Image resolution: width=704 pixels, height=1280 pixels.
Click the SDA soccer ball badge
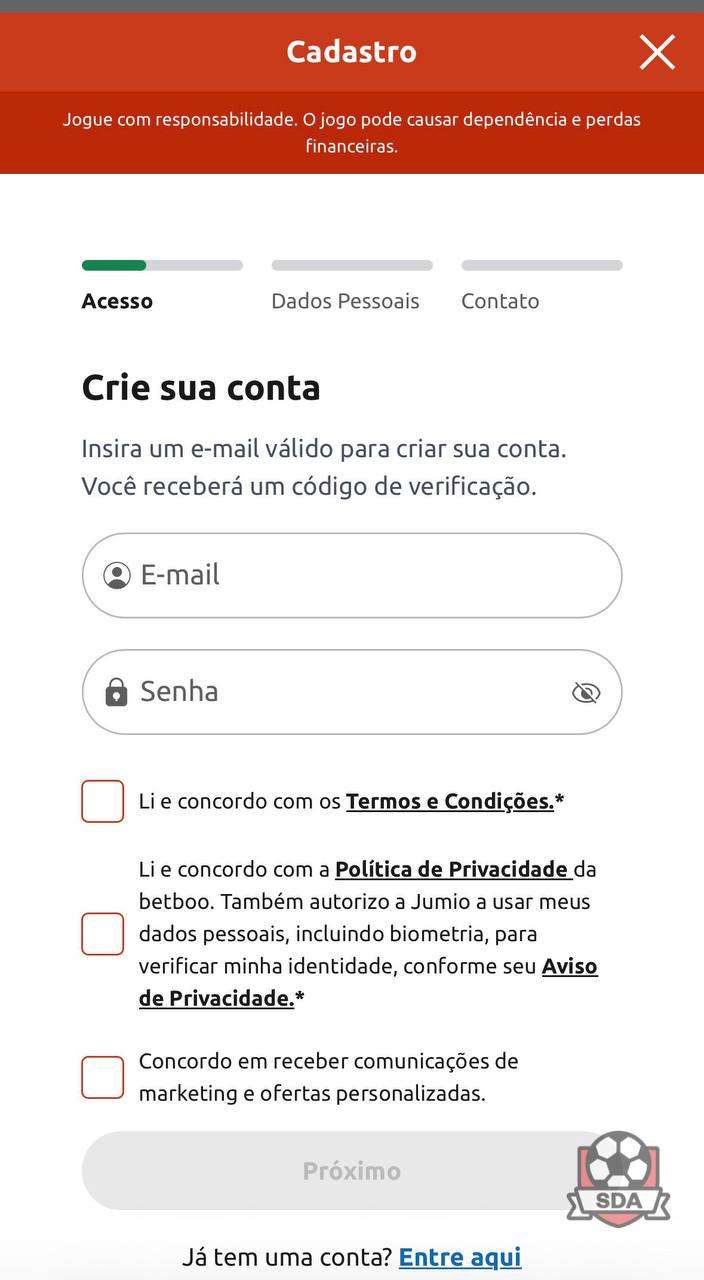click(x=617, y=1177)
